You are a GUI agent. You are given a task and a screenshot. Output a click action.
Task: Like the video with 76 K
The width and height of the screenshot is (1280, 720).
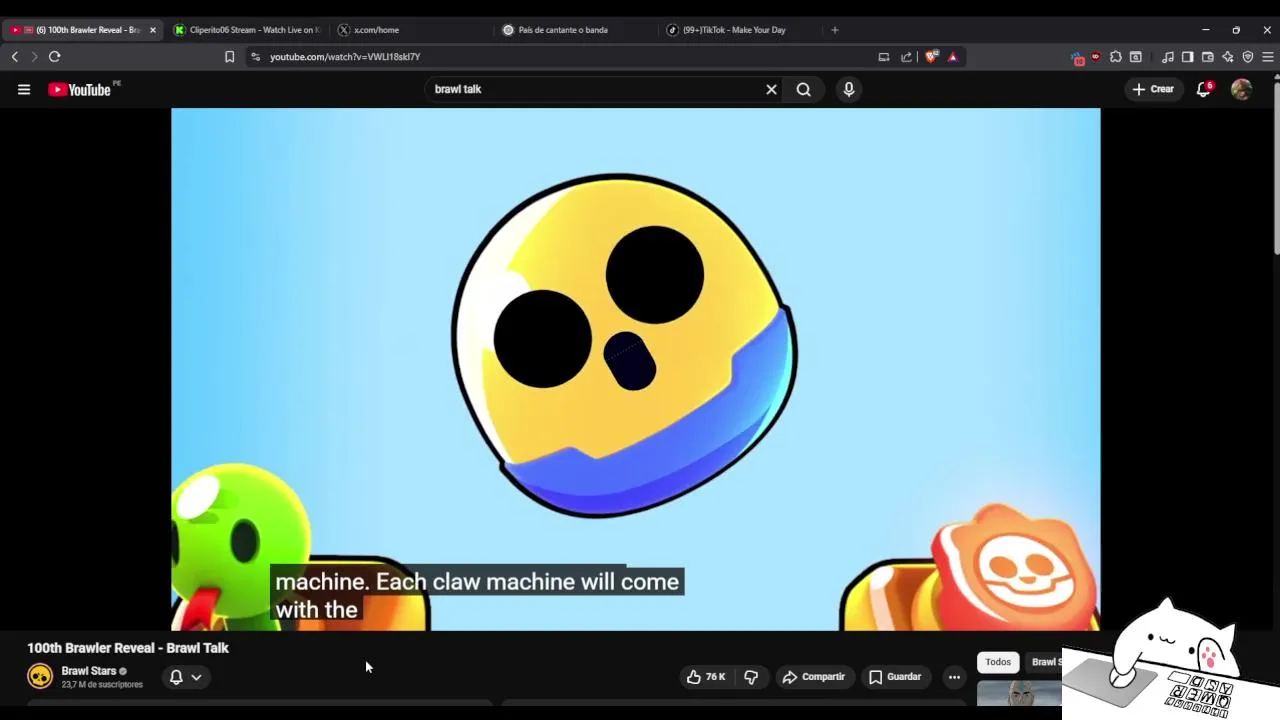(705, 677)
